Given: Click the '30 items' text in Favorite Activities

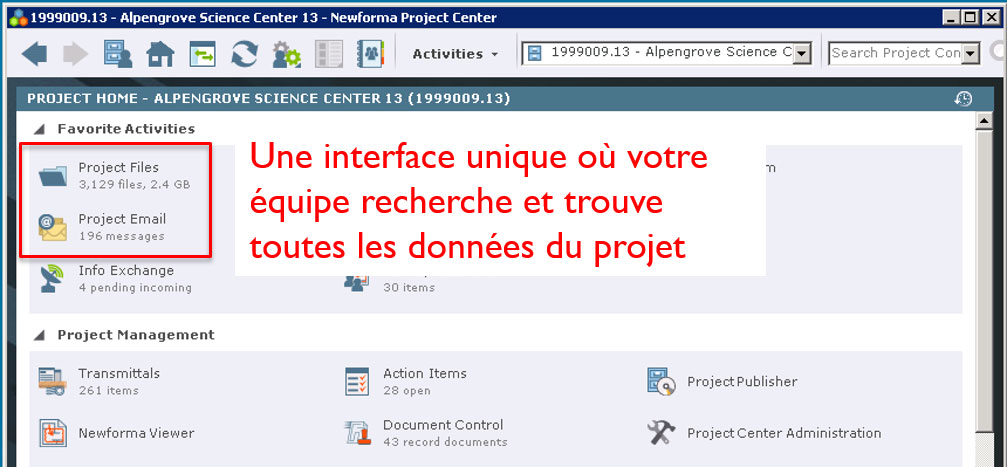Looking at the screenshot, I should pyautogui.click(x=409, y=287).
